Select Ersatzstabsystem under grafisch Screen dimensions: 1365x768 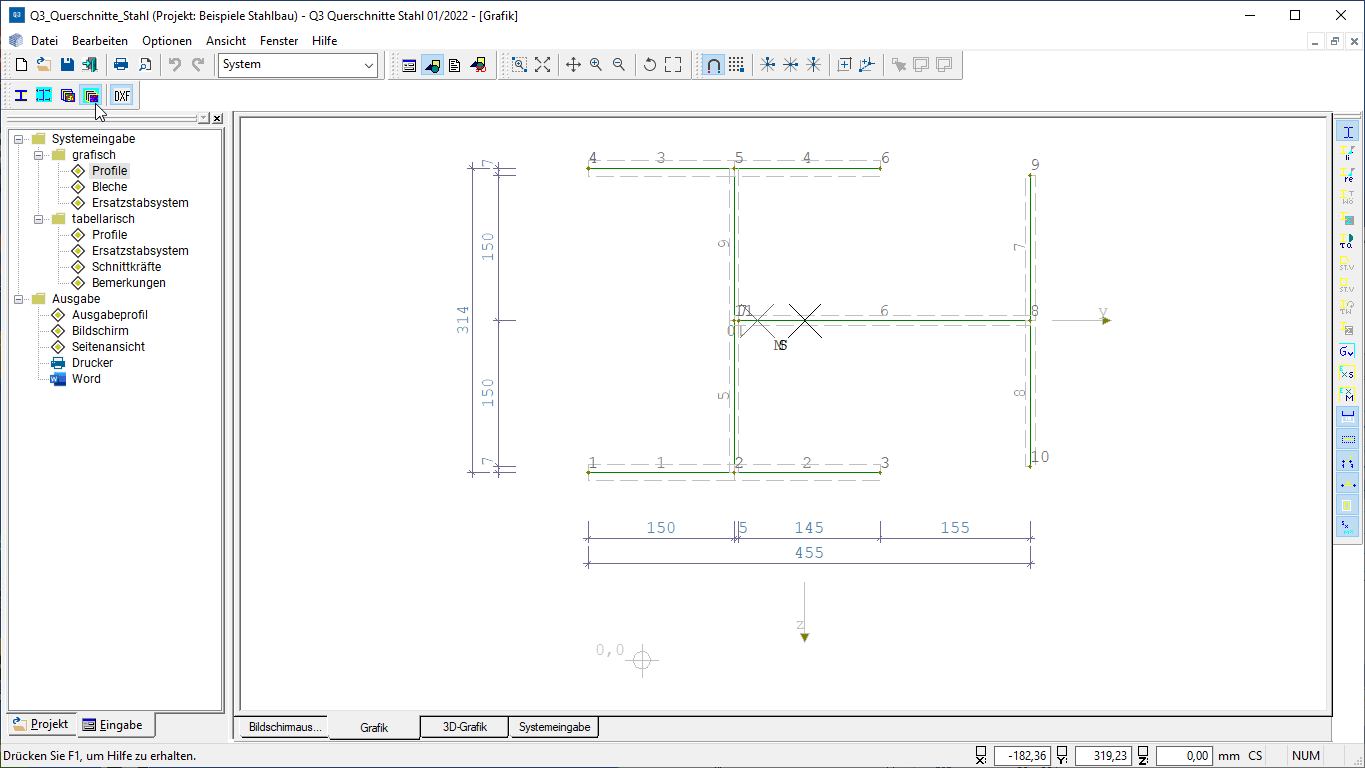[x=140, y=203]
